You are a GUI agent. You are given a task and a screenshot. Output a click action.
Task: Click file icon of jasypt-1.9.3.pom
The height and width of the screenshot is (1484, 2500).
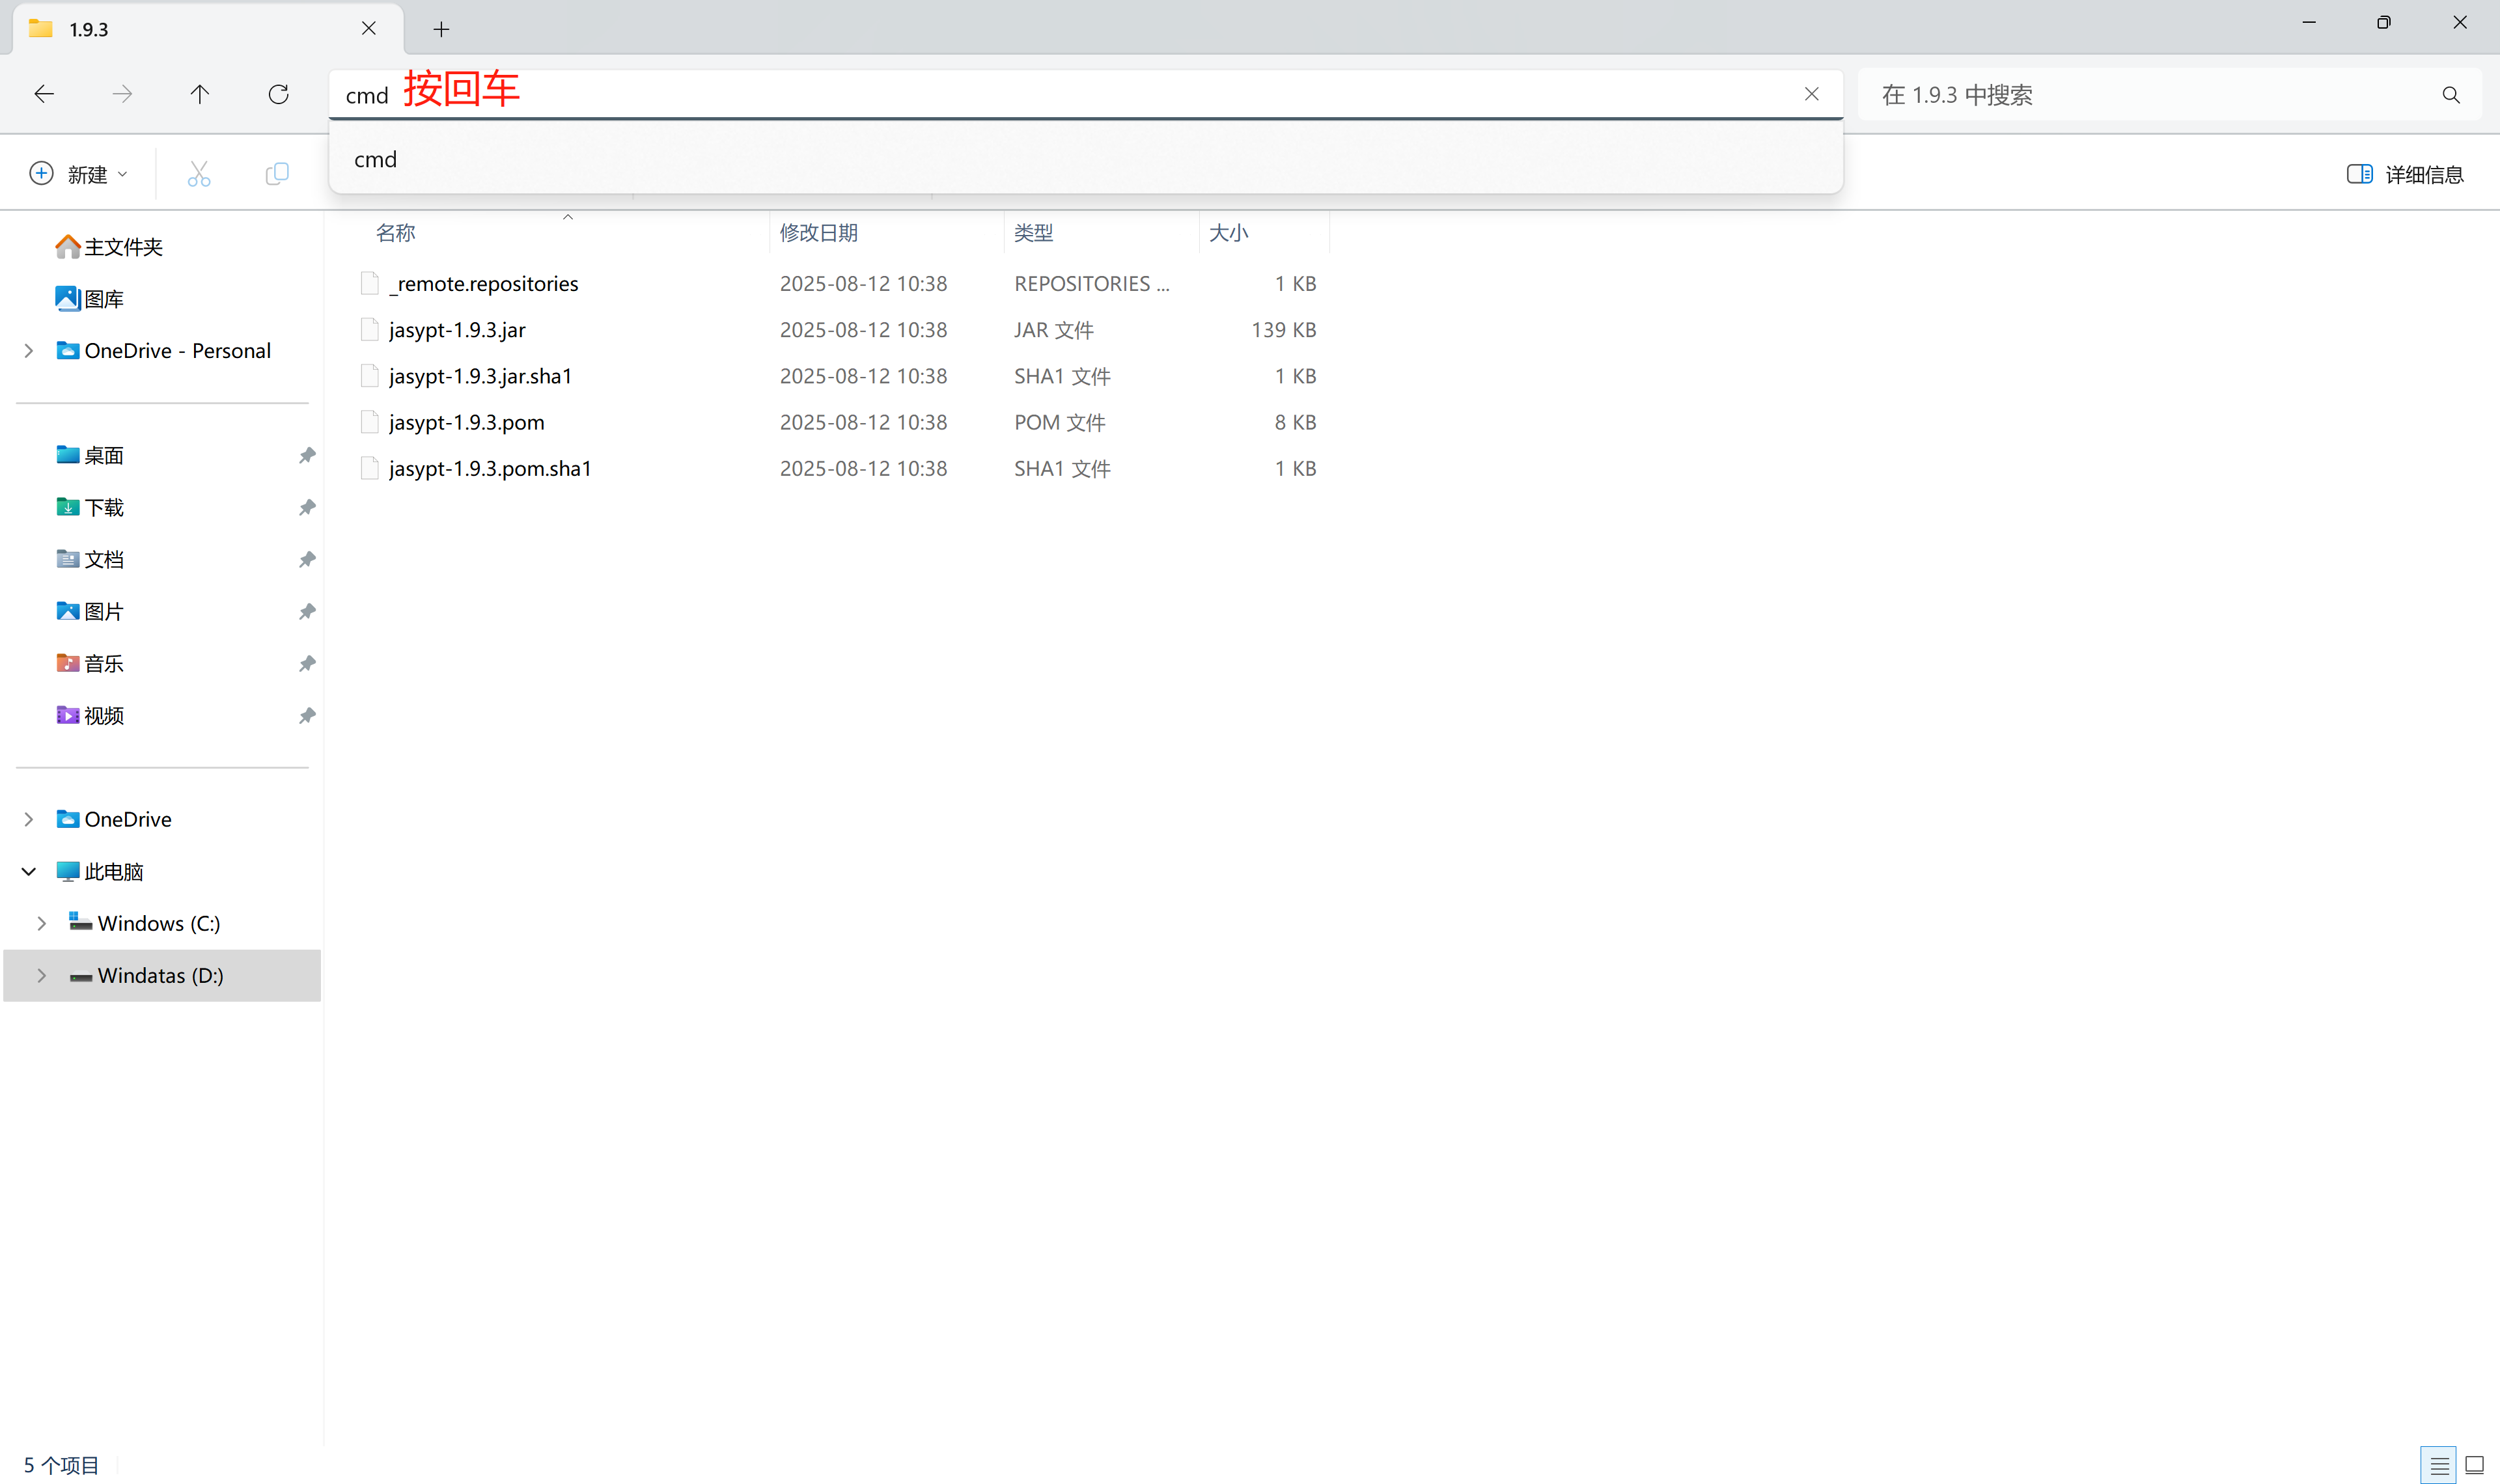(370, 422)
